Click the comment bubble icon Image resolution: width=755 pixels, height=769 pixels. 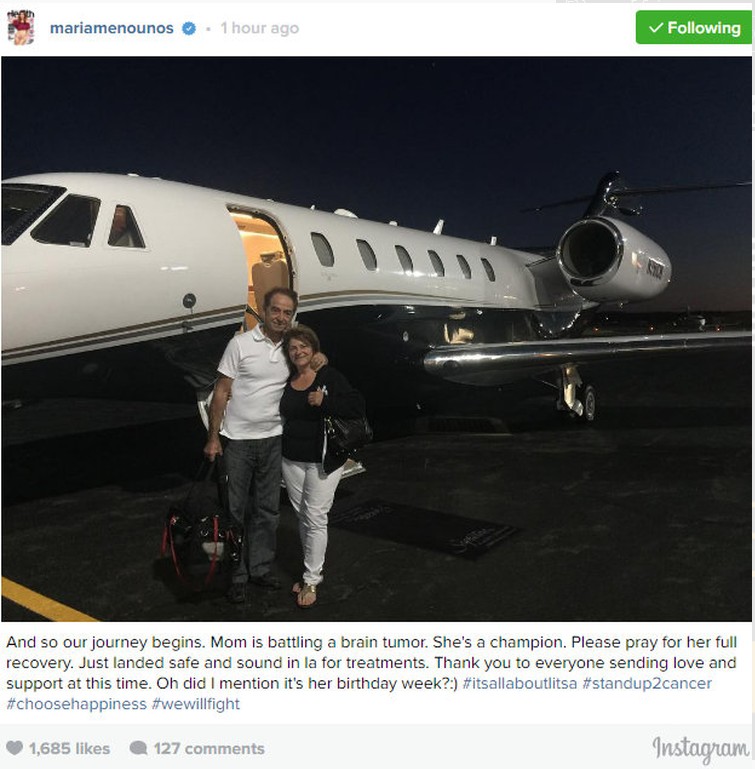point(138,748)
